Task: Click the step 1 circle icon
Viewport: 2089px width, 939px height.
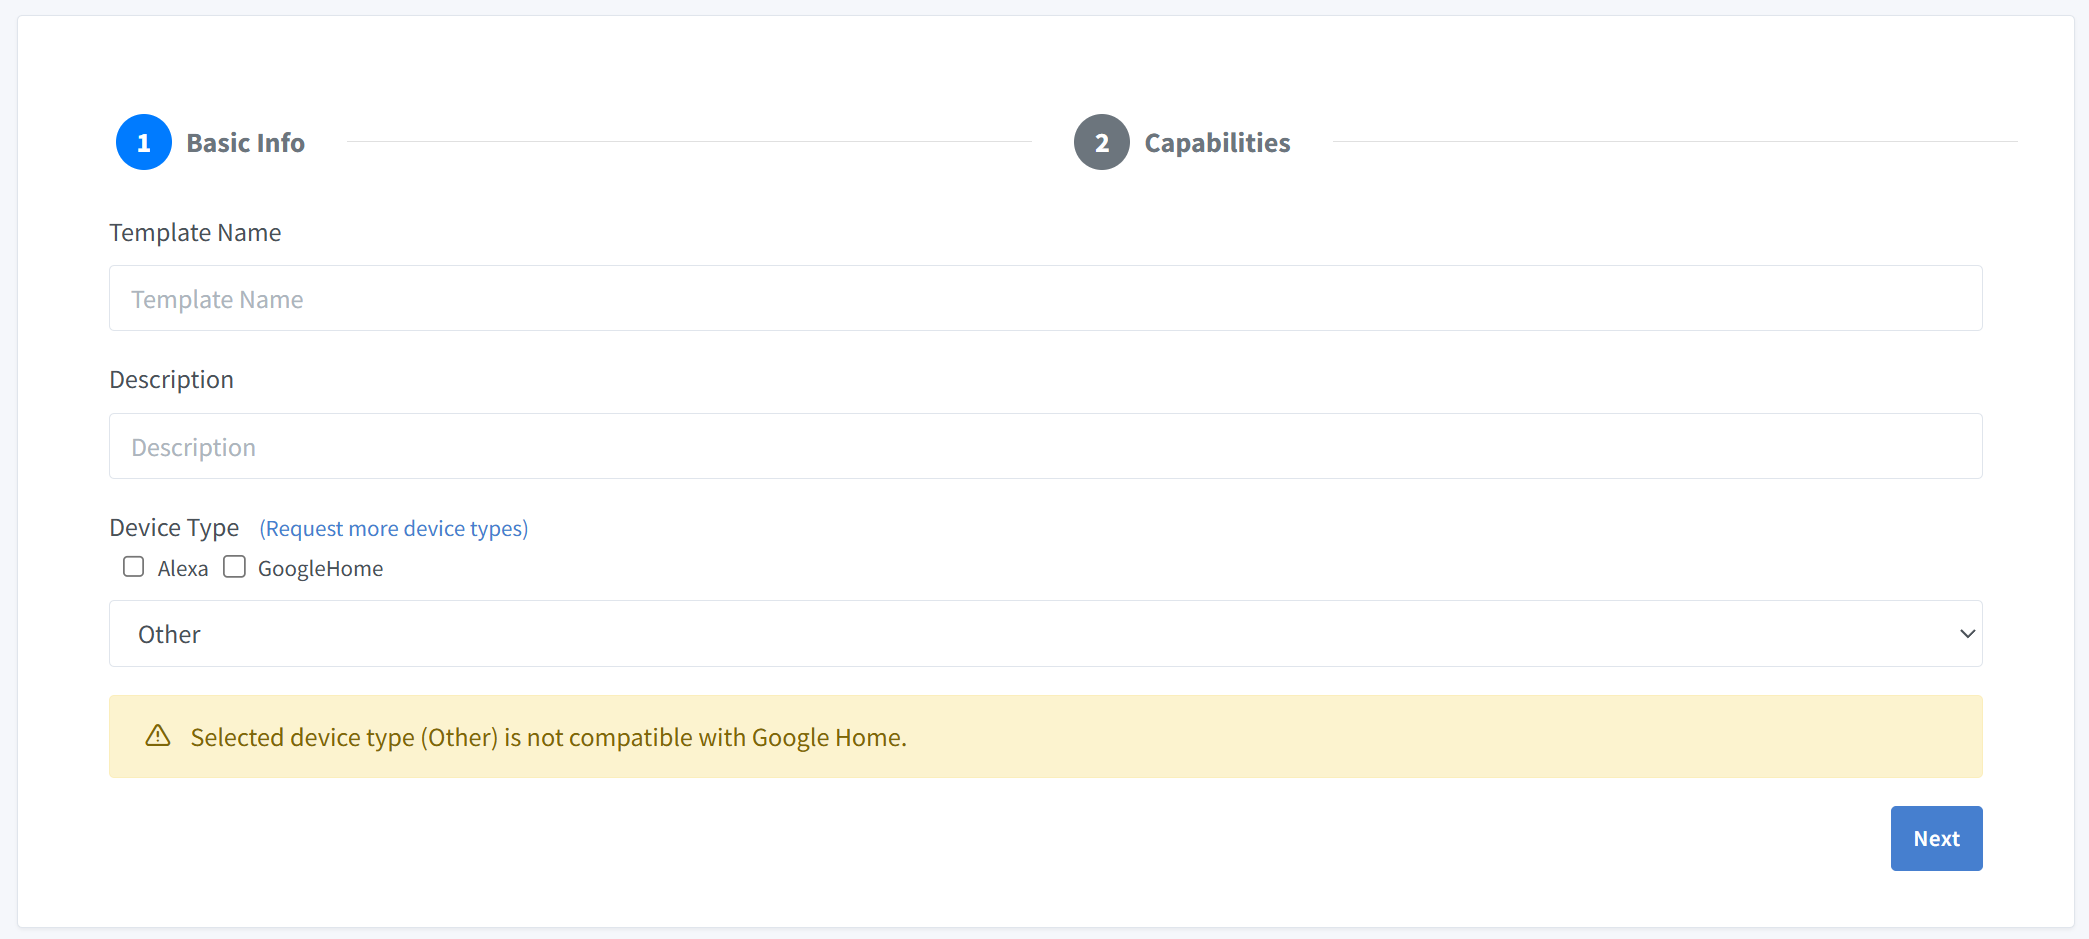Action: (x=144, y=142)
